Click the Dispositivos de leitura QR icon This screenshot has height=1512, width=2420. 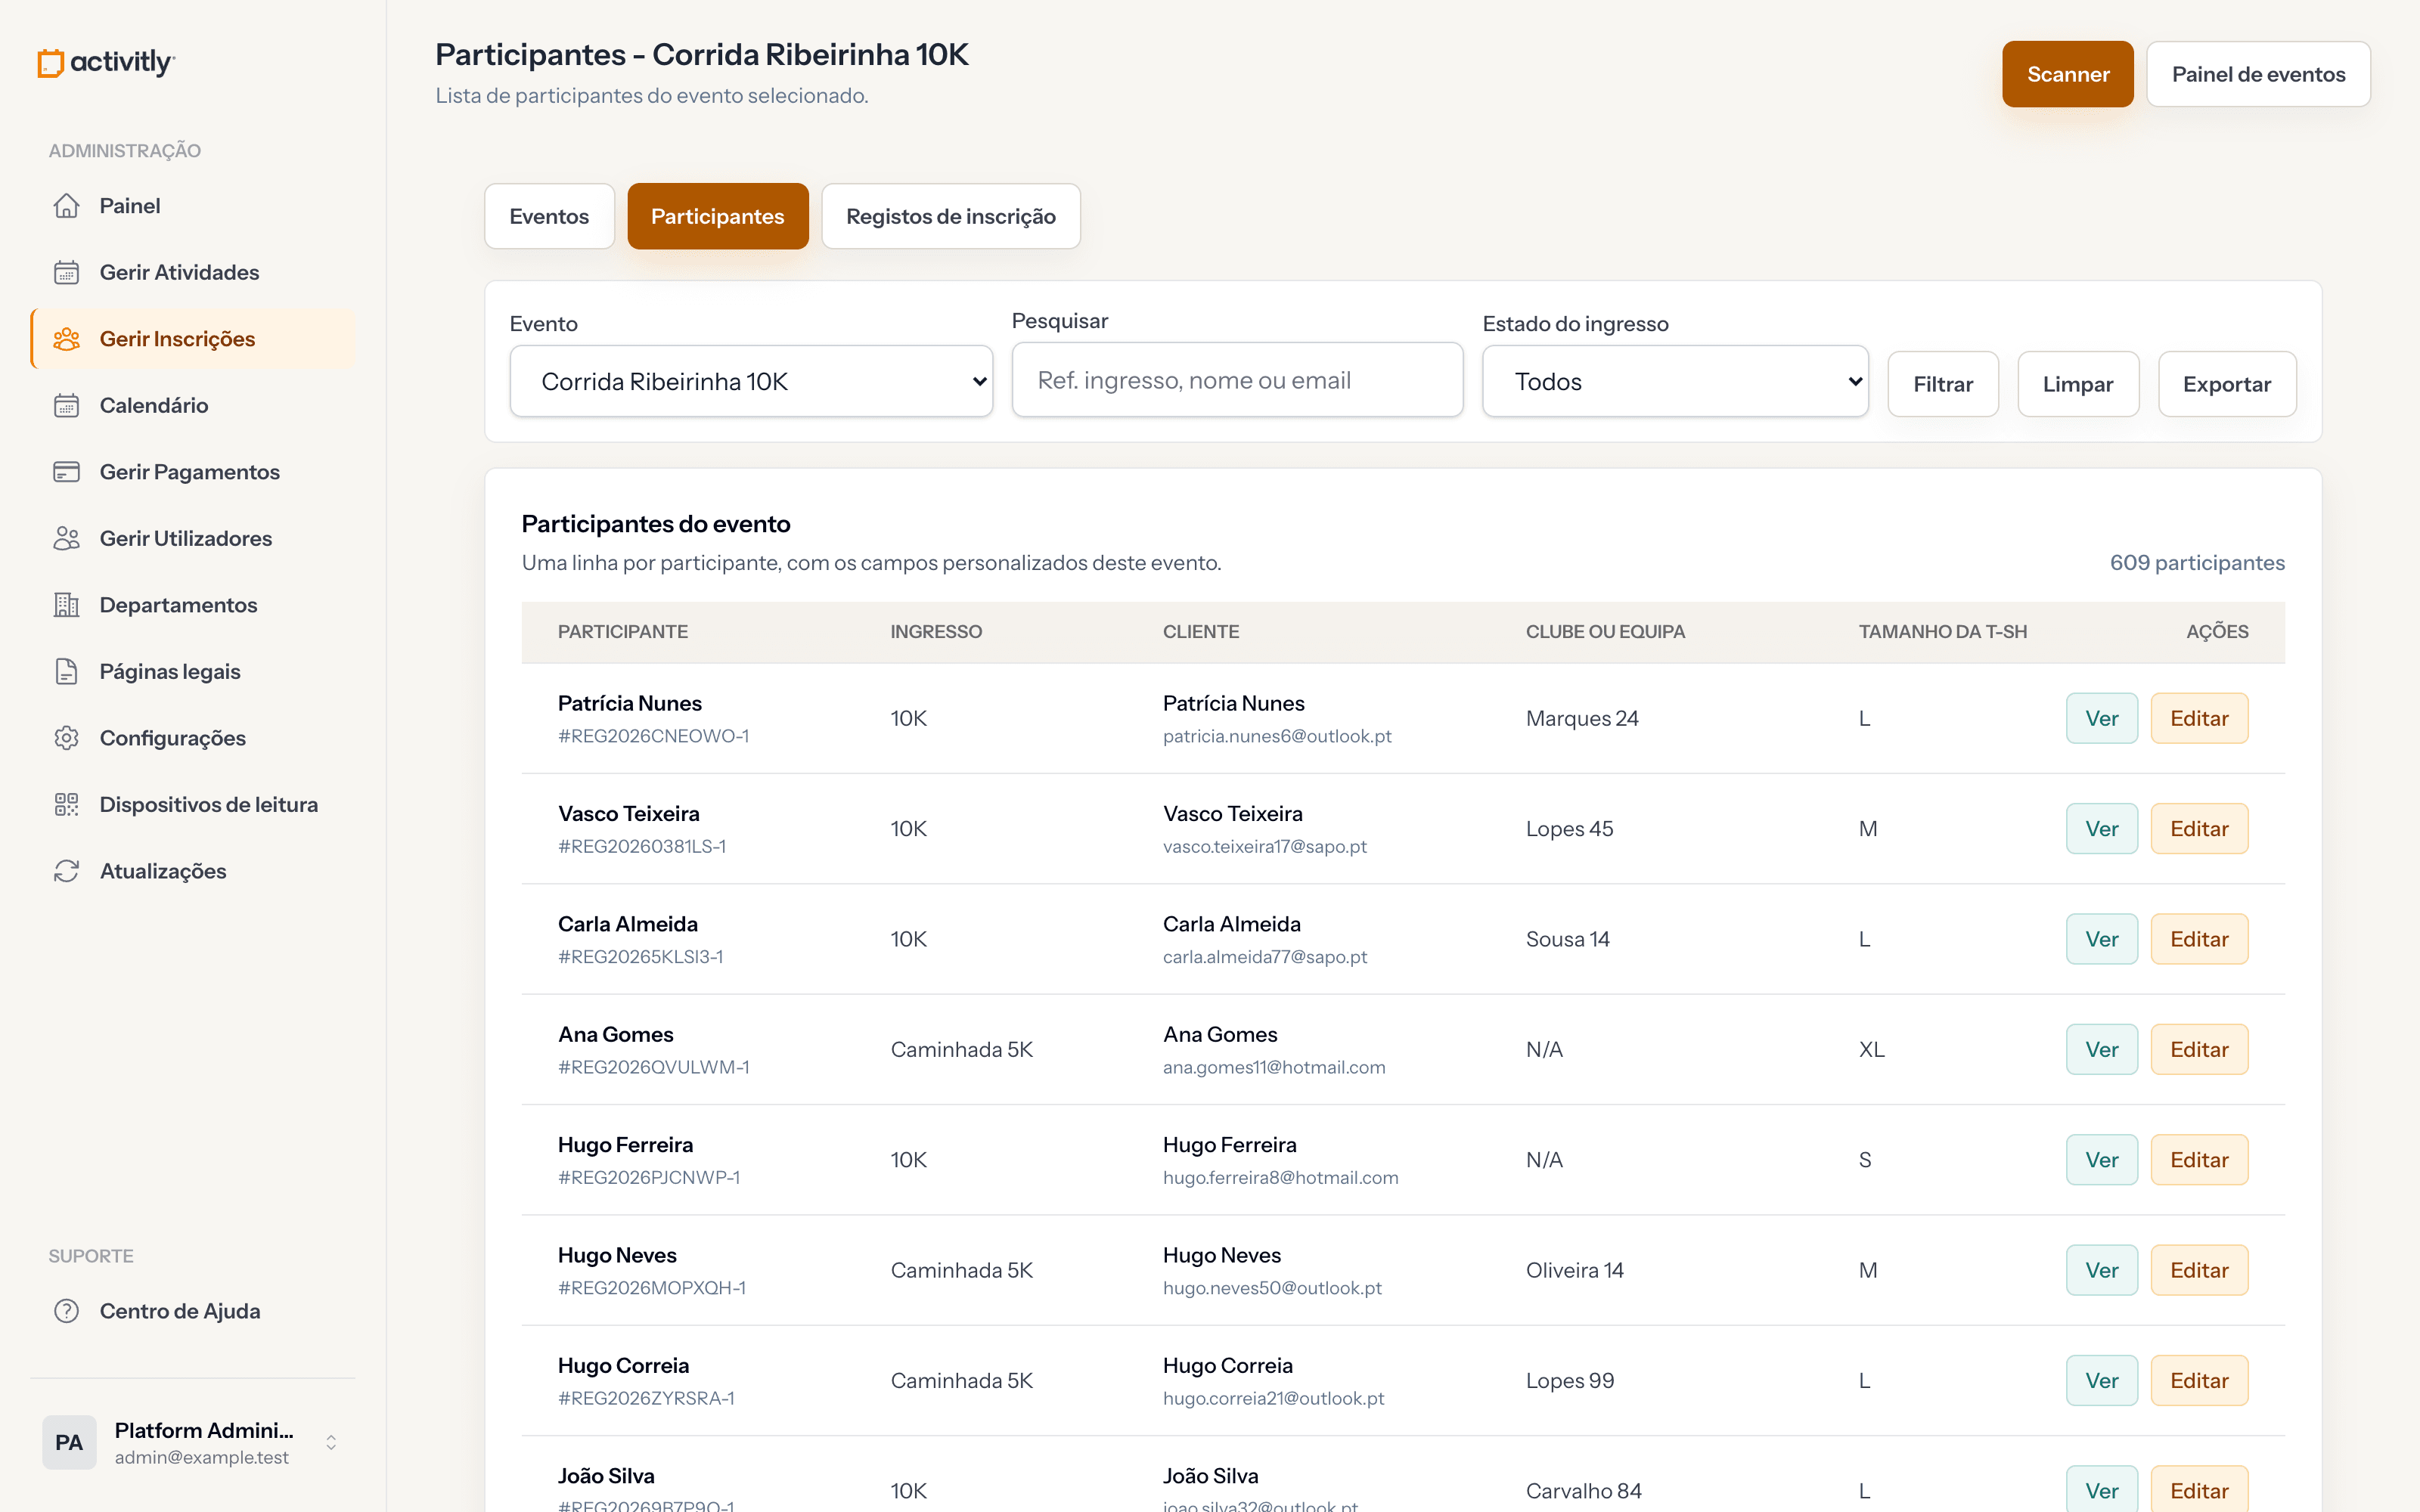66,805
